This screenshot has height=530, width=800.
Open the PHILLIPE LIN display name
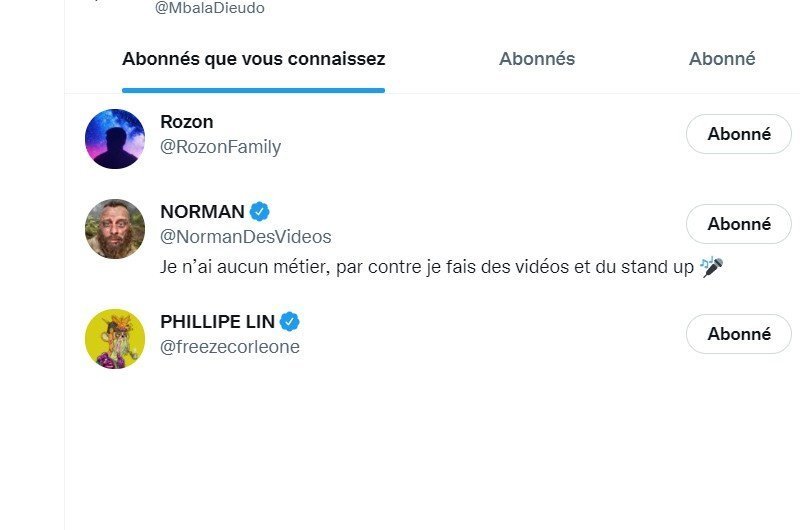(217, 321)
